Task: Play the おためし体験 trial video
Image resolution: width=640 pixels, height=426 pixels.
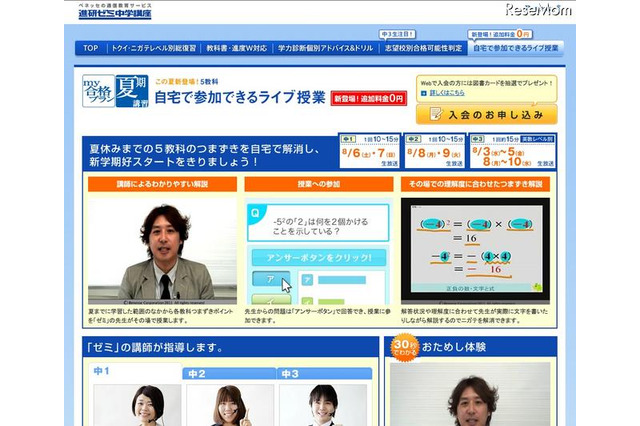Action: point(470,394)
